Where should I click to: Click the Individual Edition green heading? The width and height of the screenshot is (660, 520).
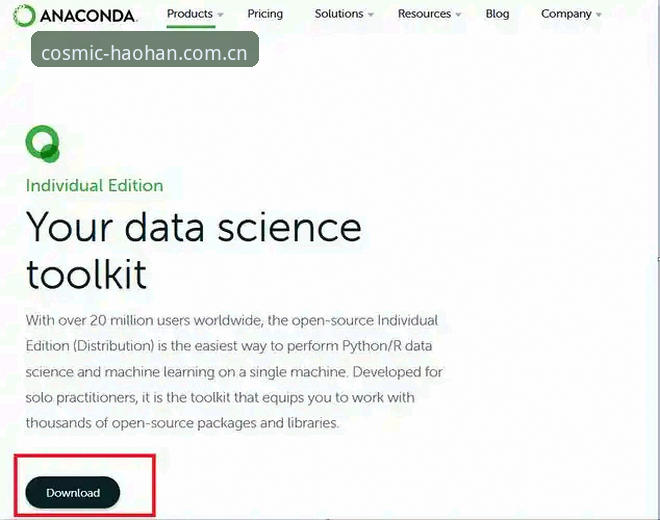pos(94,186)
